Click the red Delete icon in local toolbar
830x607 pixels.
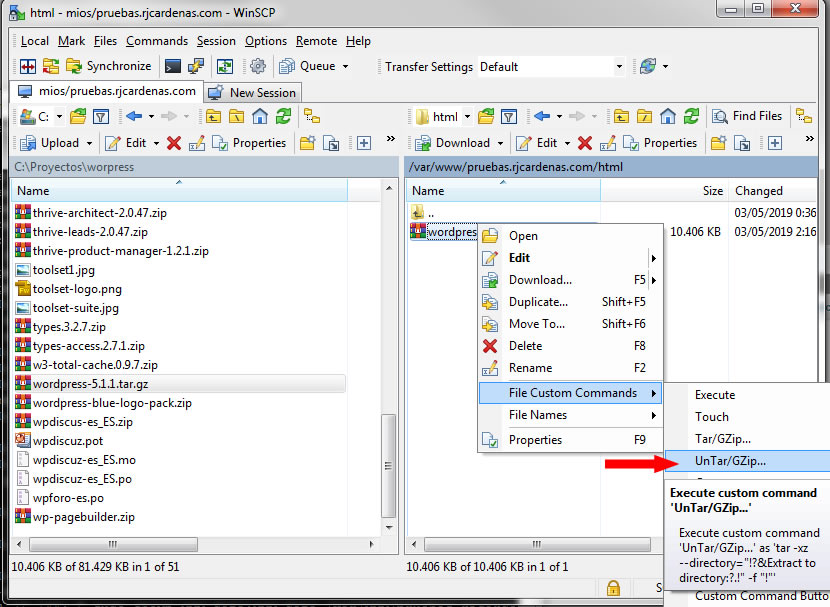pos(174,143)
